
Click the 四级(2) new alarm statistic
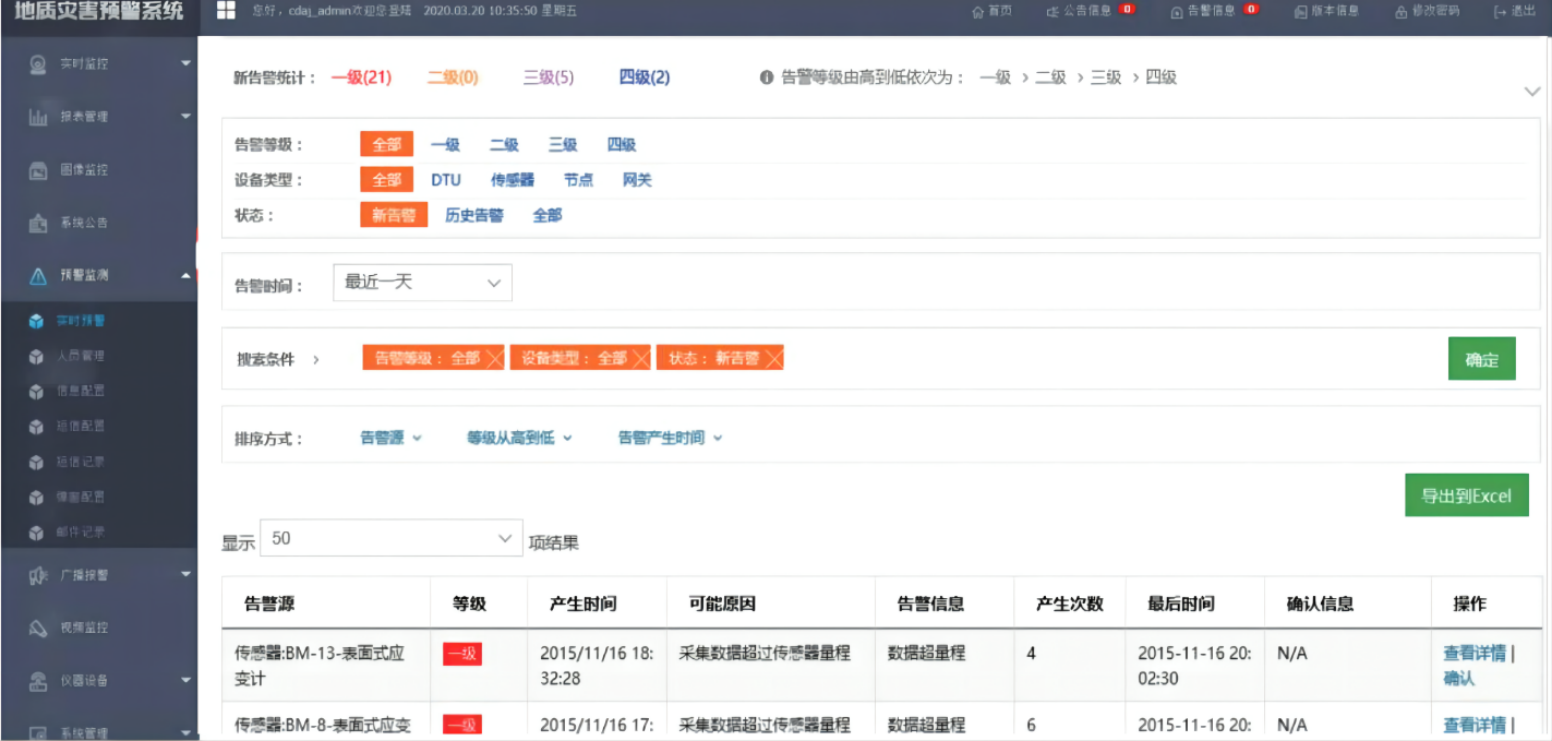pyautogui.click(x=645, y=77)
